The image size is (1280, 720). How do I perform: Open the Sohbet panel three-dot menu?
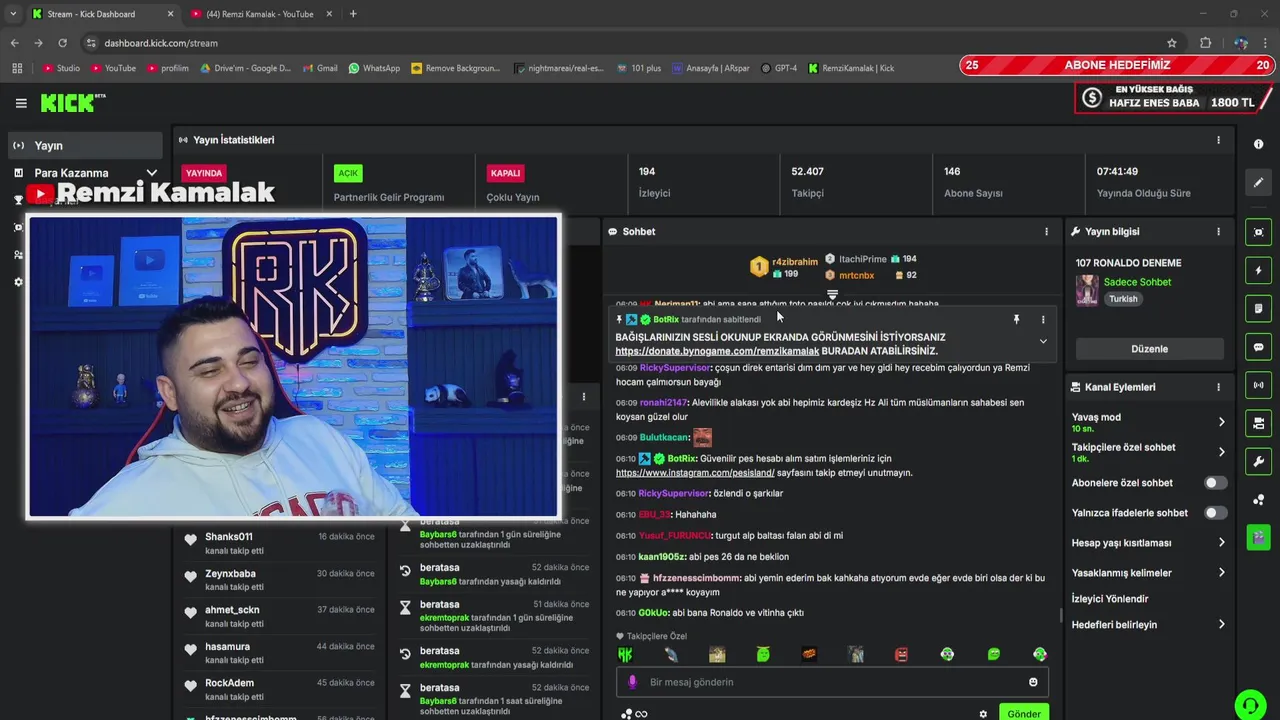click(1047, 231)
